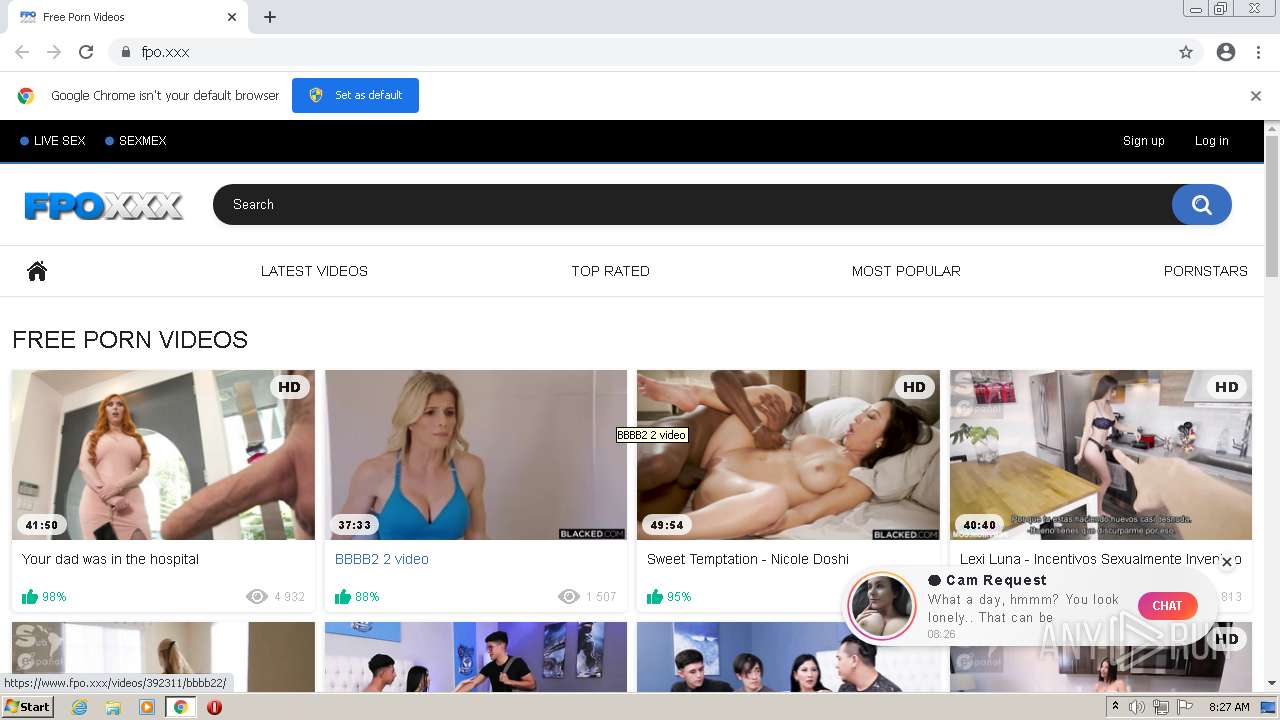Open the MOST POPULAR menu item
The width and height of the screenshot is (1280, 720).
click(906, 271)
